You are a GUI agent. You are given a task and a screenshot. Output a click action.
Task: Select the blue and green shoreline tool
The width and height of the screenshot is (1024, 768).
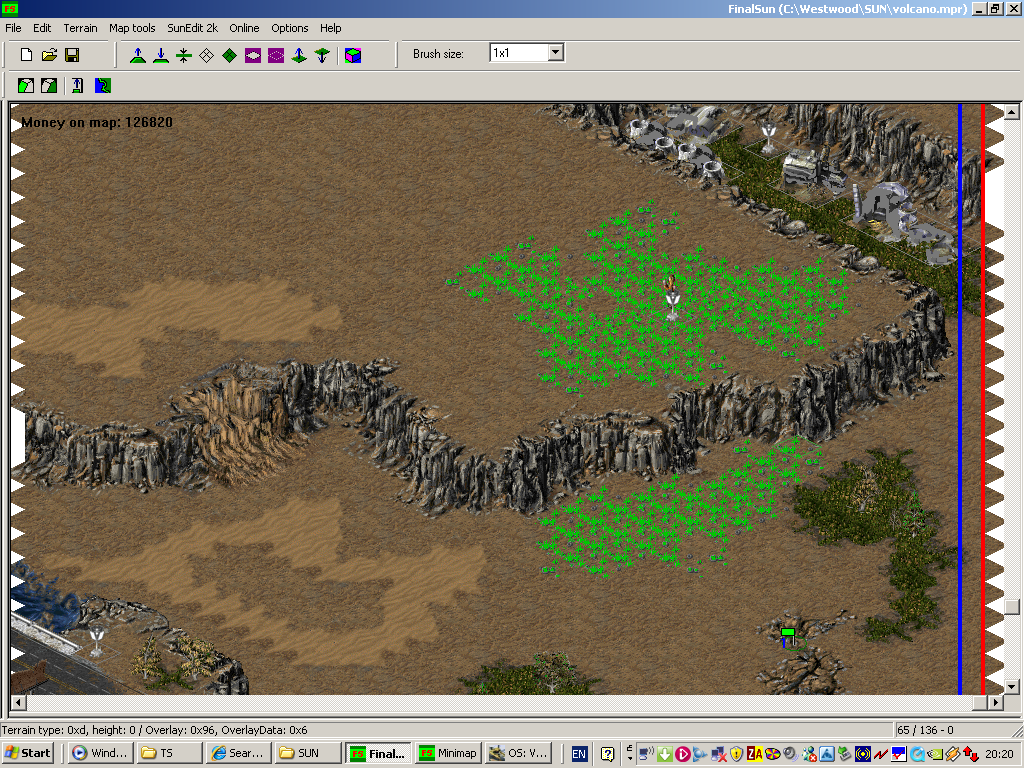coord(103,86)
